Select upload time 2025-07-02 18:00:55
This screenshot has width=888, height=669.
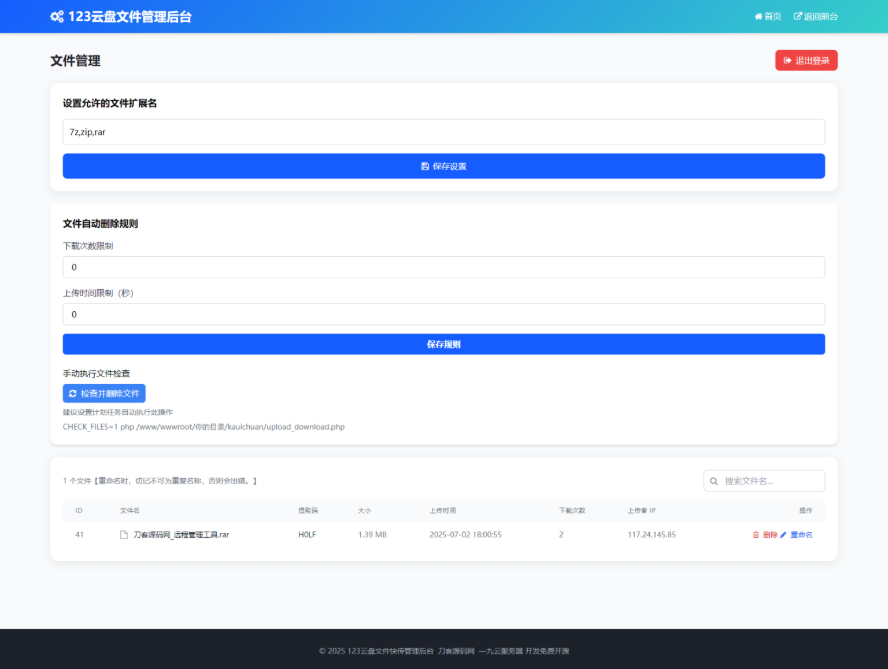pyautogui.click(x=466, y=535)
